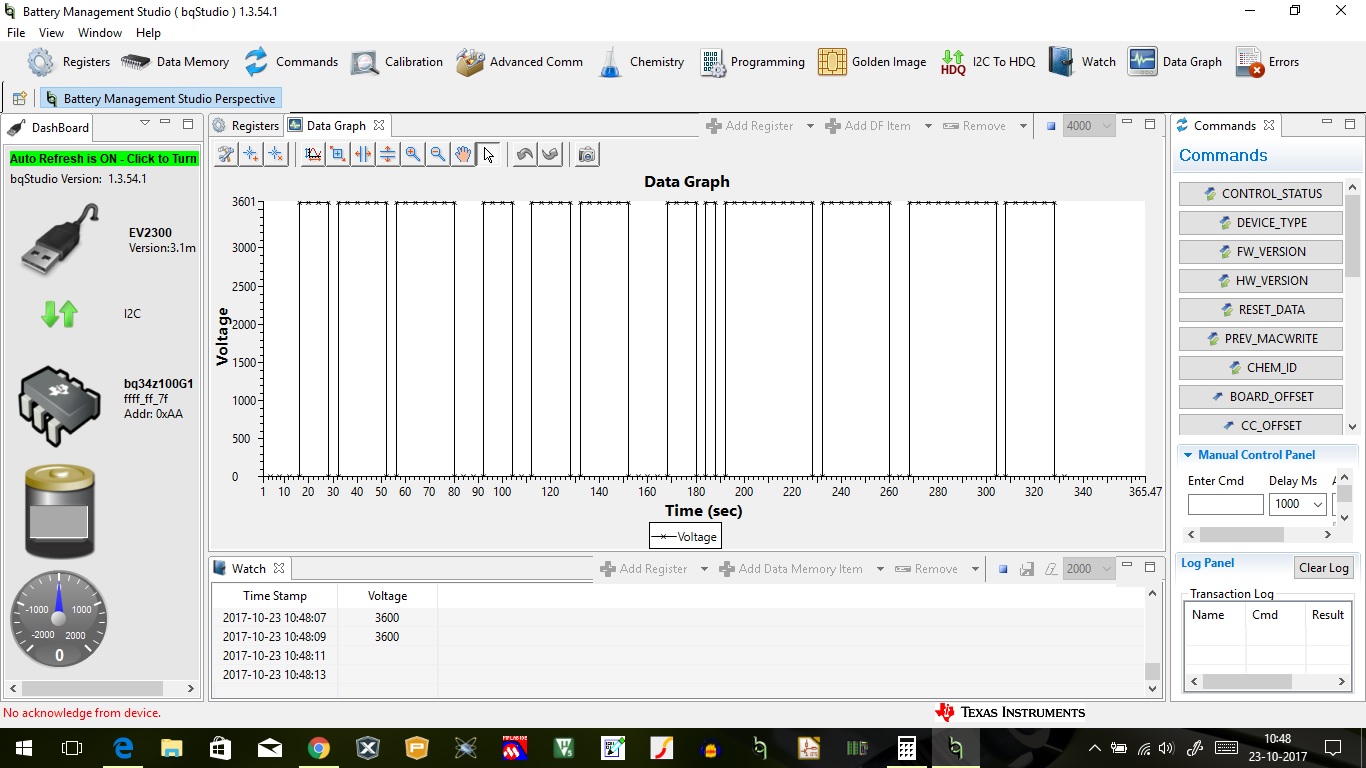This screenshot has width=1366, height=768.
Task: Collapse the Manual Control Panel section
Action: pyautogui.click(x=1188, y=455)
